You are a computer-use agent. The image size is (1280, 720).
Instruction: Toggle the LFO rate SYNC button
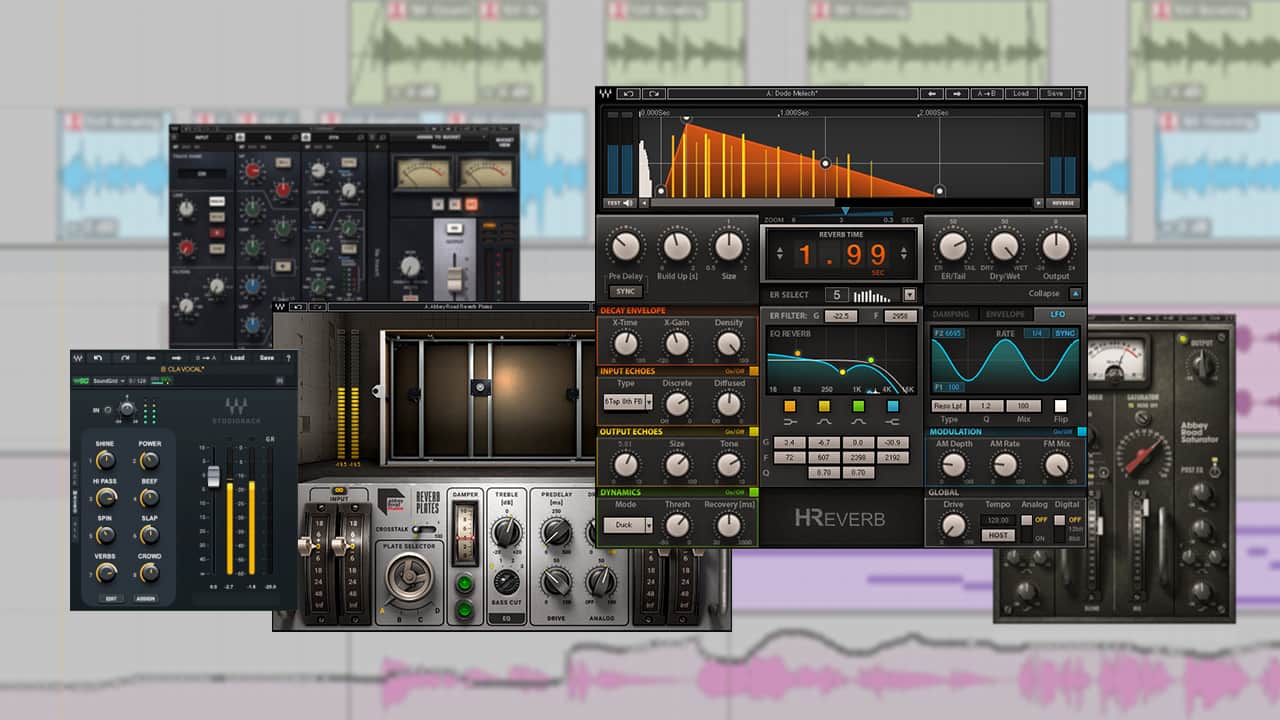[1064, 333]
